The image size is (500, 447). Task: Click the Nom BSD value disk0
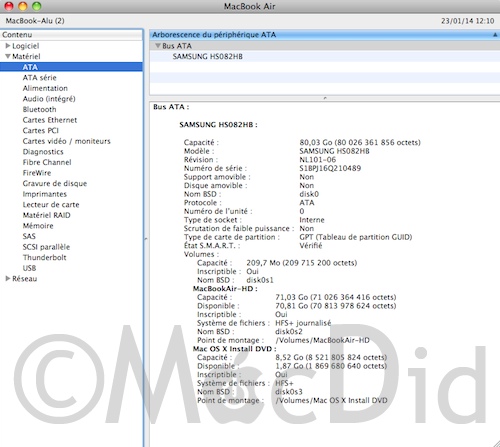(x=309, y=194)
